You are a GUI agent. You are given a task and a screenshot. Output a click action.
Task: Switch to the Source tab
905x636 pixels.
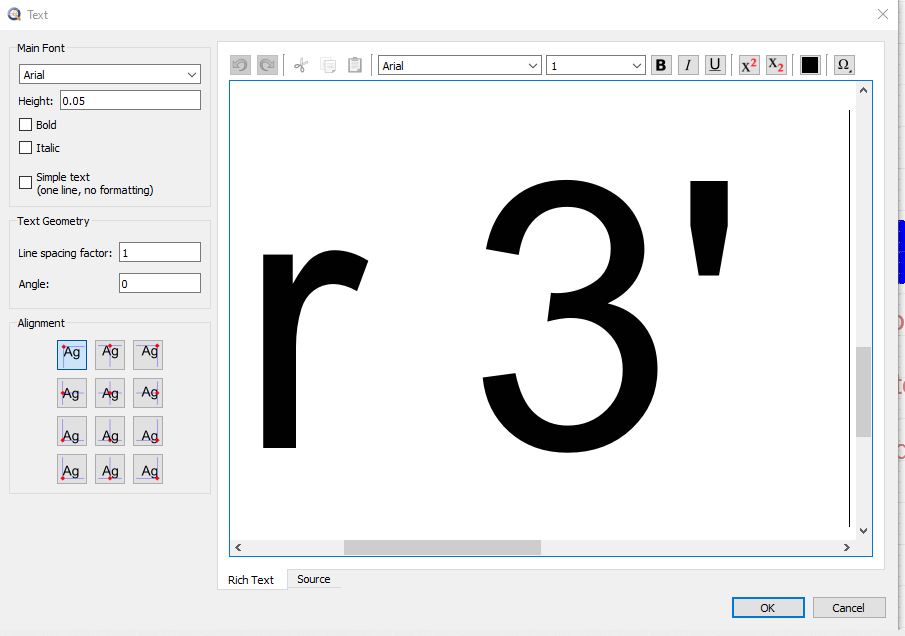click(x=313, y=579)
